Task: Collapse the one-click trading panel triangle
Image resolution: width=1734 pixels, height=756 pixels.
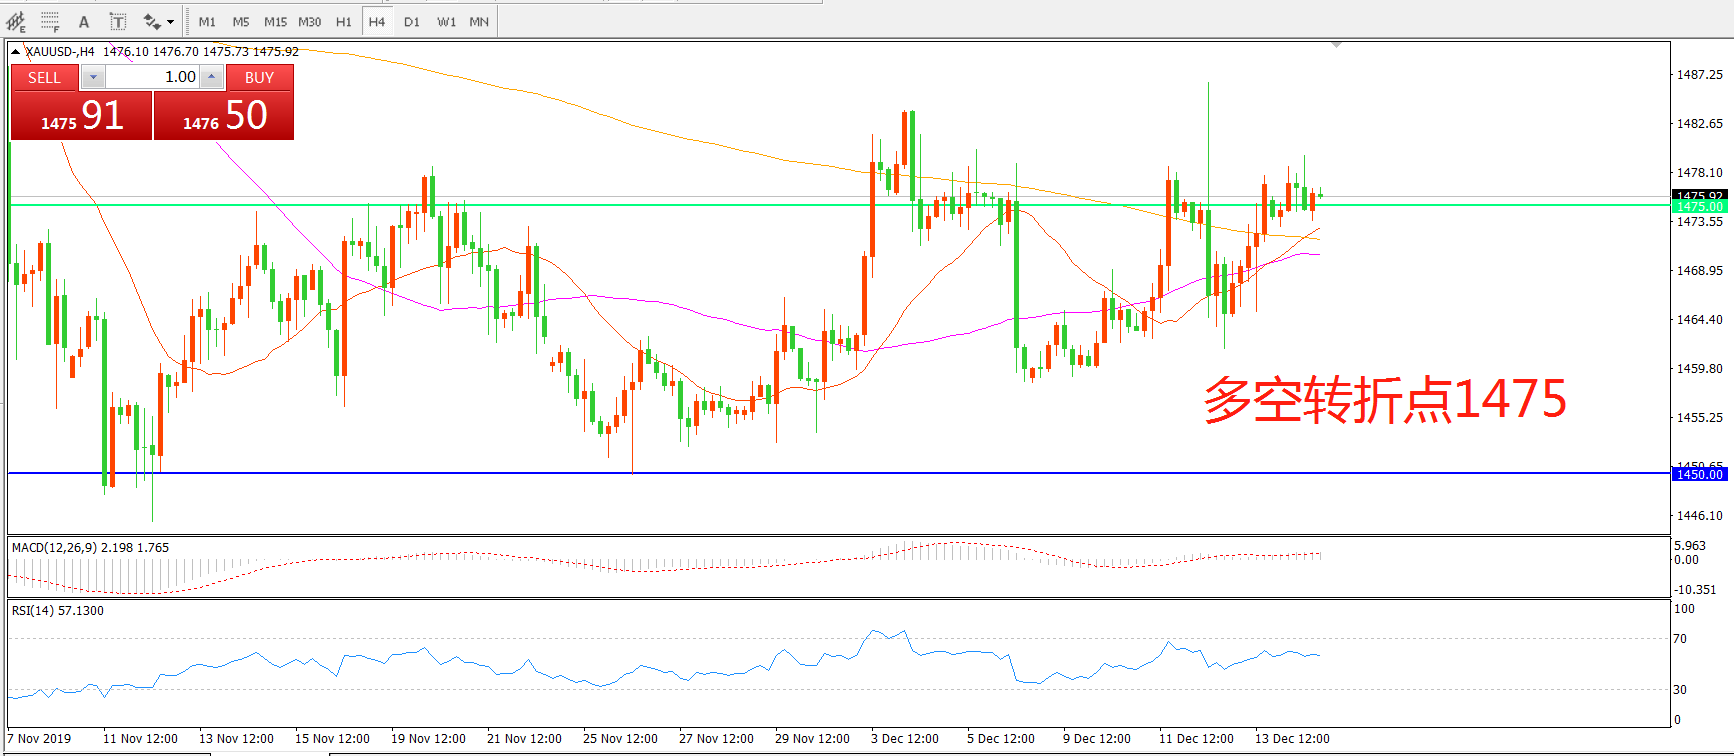Action: pos(16,51)
